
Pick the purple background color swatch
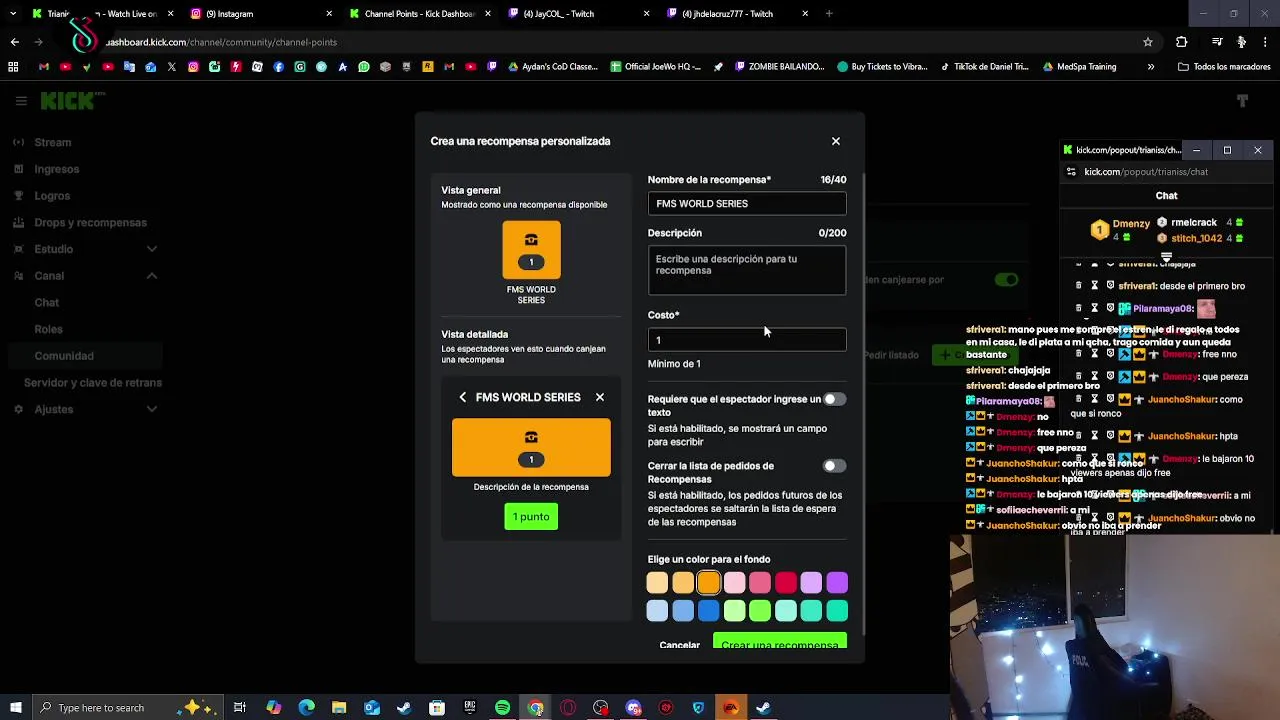click(x=837, y=583)
